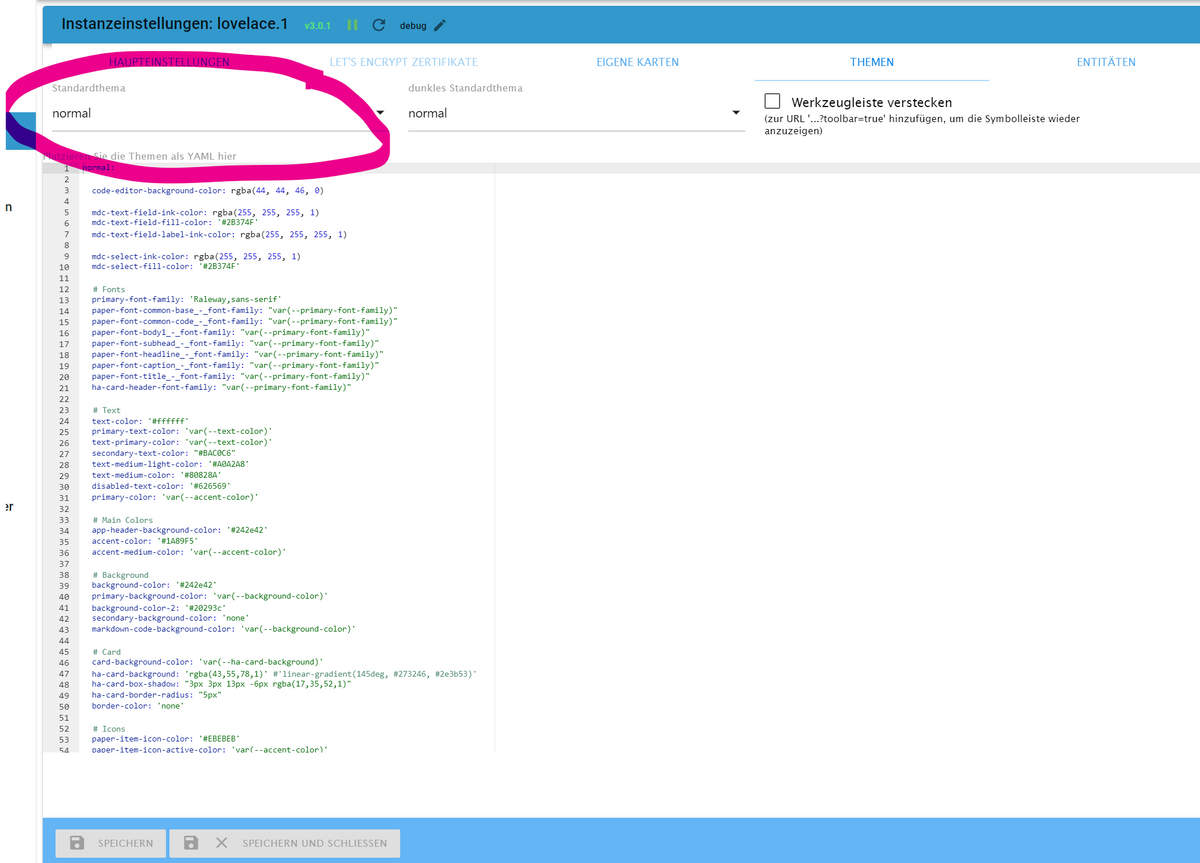Enable Werkzeugleiste verstecken checkbox
The height and width of the screenshot is (863, 1200).
click(772, 101)
